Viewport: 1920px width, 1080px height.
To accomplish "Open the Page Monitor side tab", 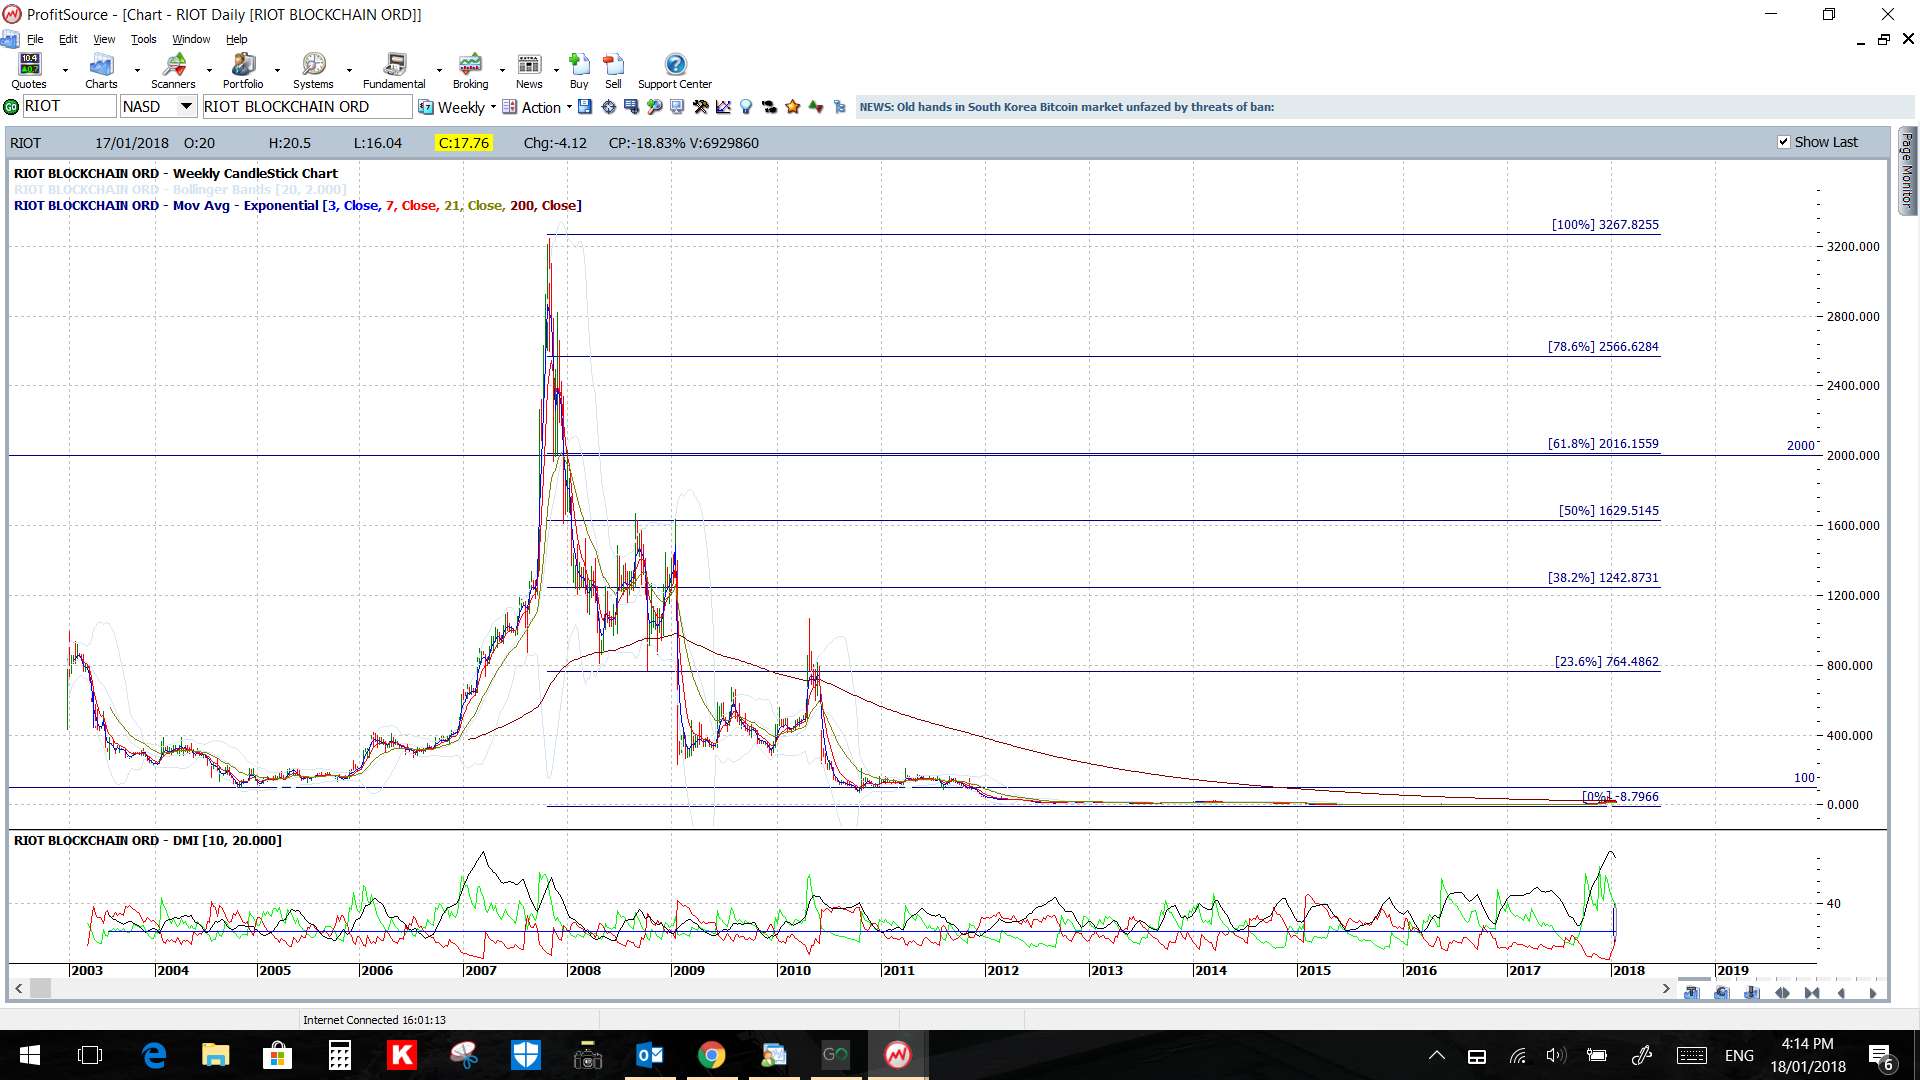I will point(1907,170).
